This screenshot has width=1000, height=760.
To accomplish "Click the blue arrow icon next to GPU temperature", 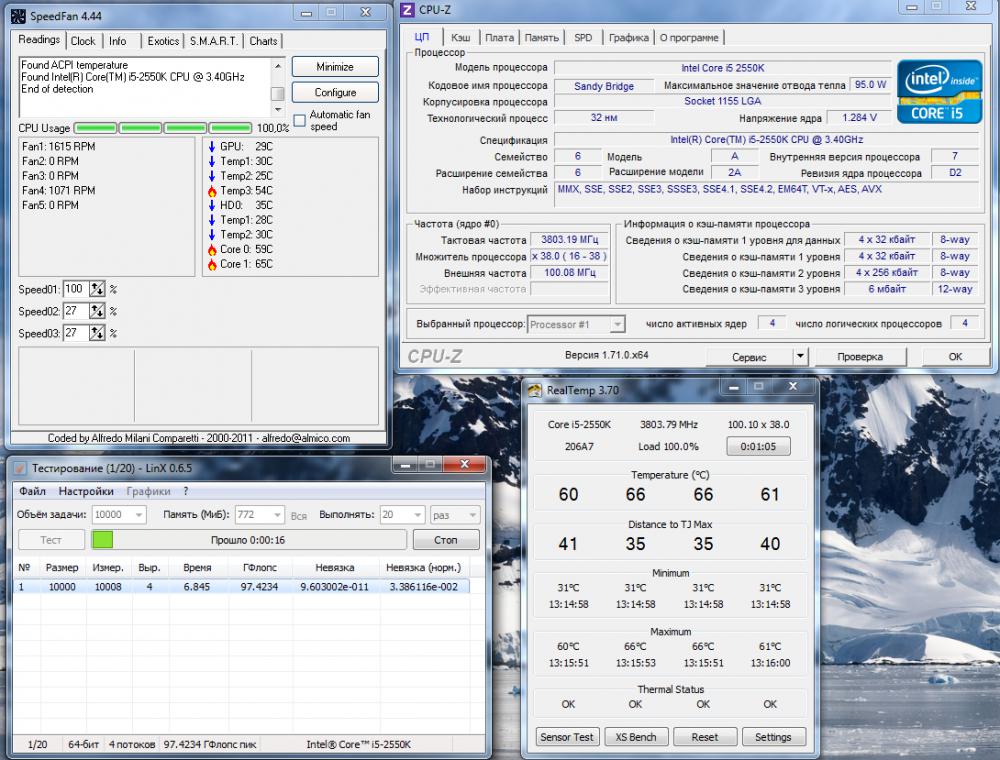I will (x=212, y=147).
